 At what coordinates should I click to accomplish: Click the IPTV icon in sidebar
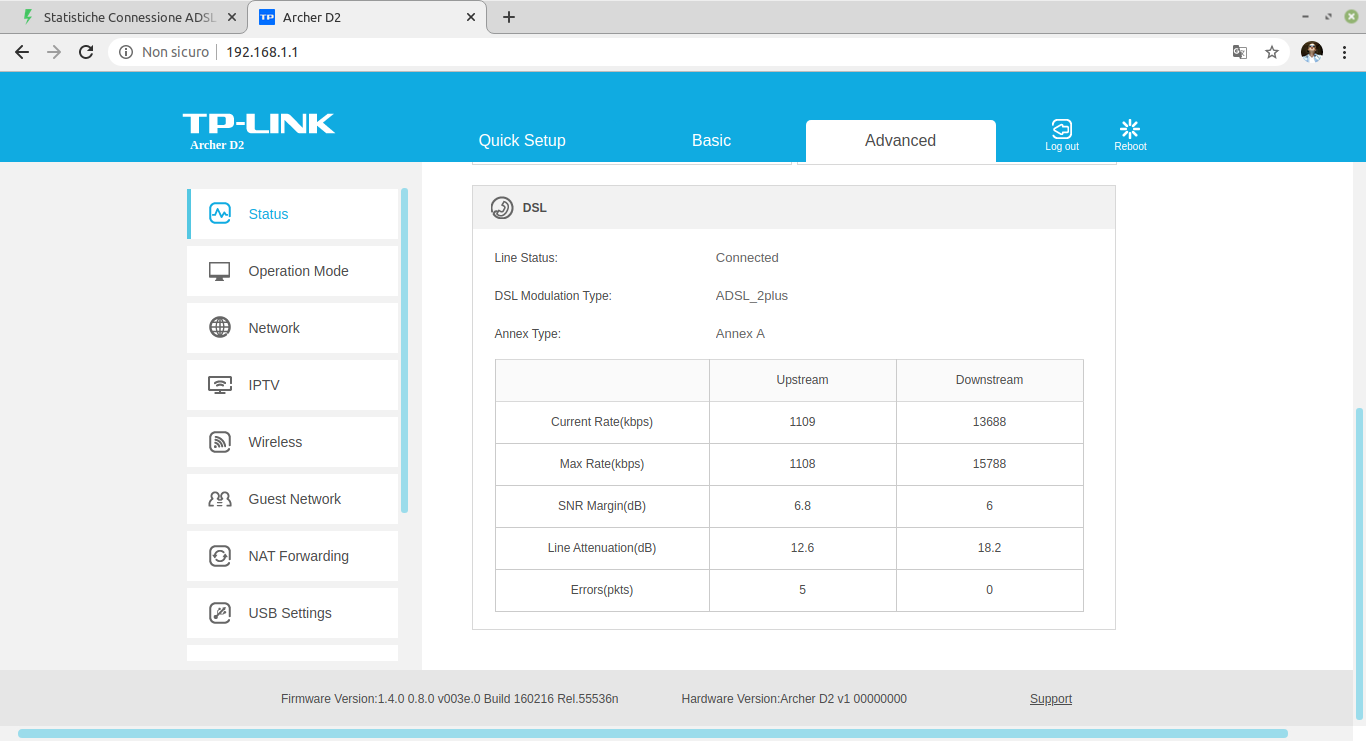pos(220,385)
